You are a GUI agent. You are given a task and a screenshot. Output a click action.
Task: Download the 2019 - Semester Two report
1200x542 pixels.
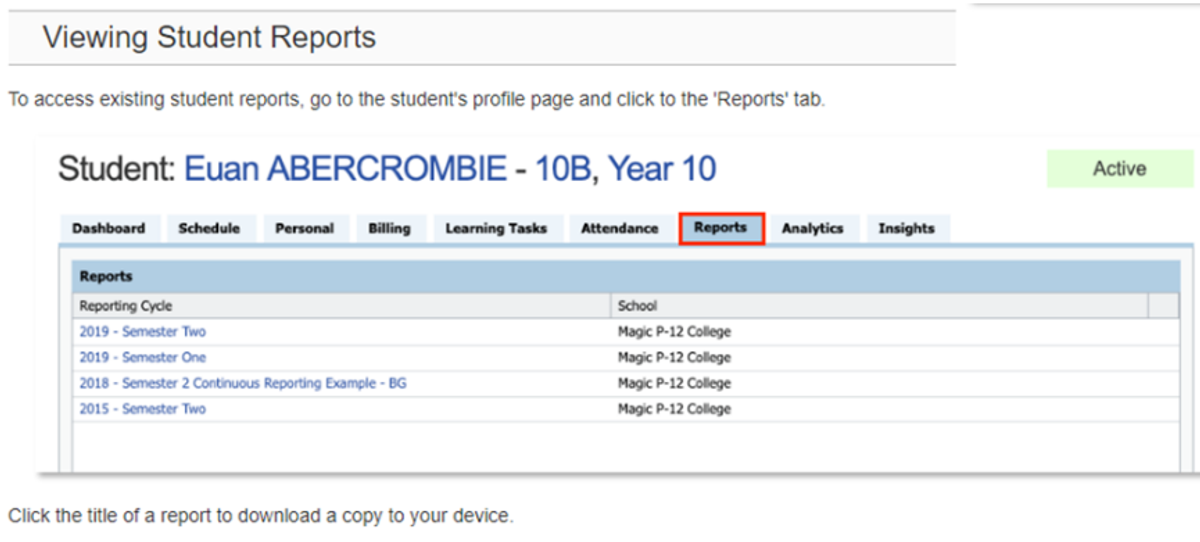[x=142, y=331]
